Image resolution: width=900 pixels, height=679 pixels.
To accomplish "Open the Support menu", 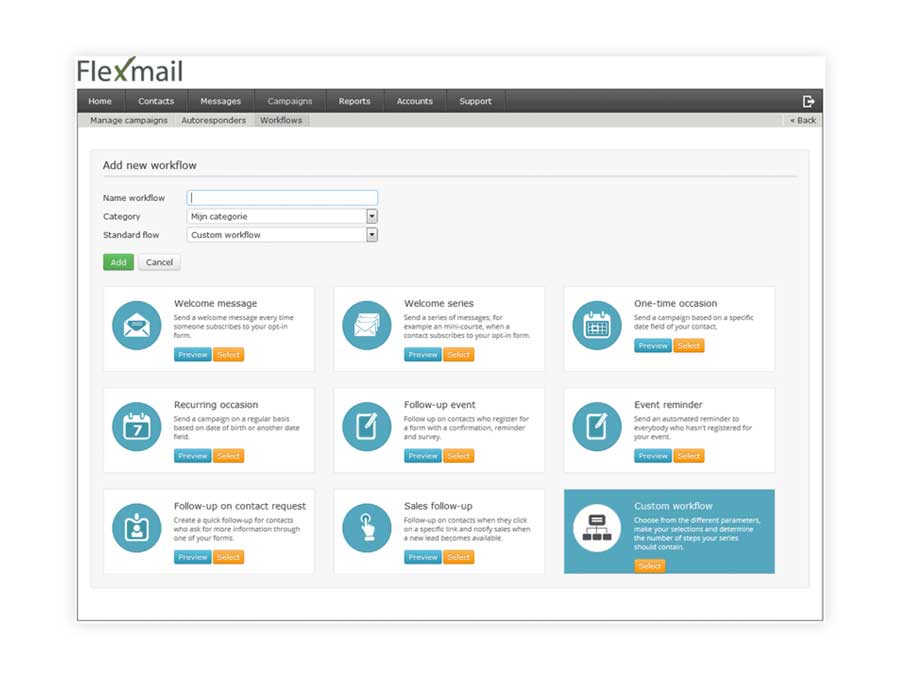I will [475, 101].
